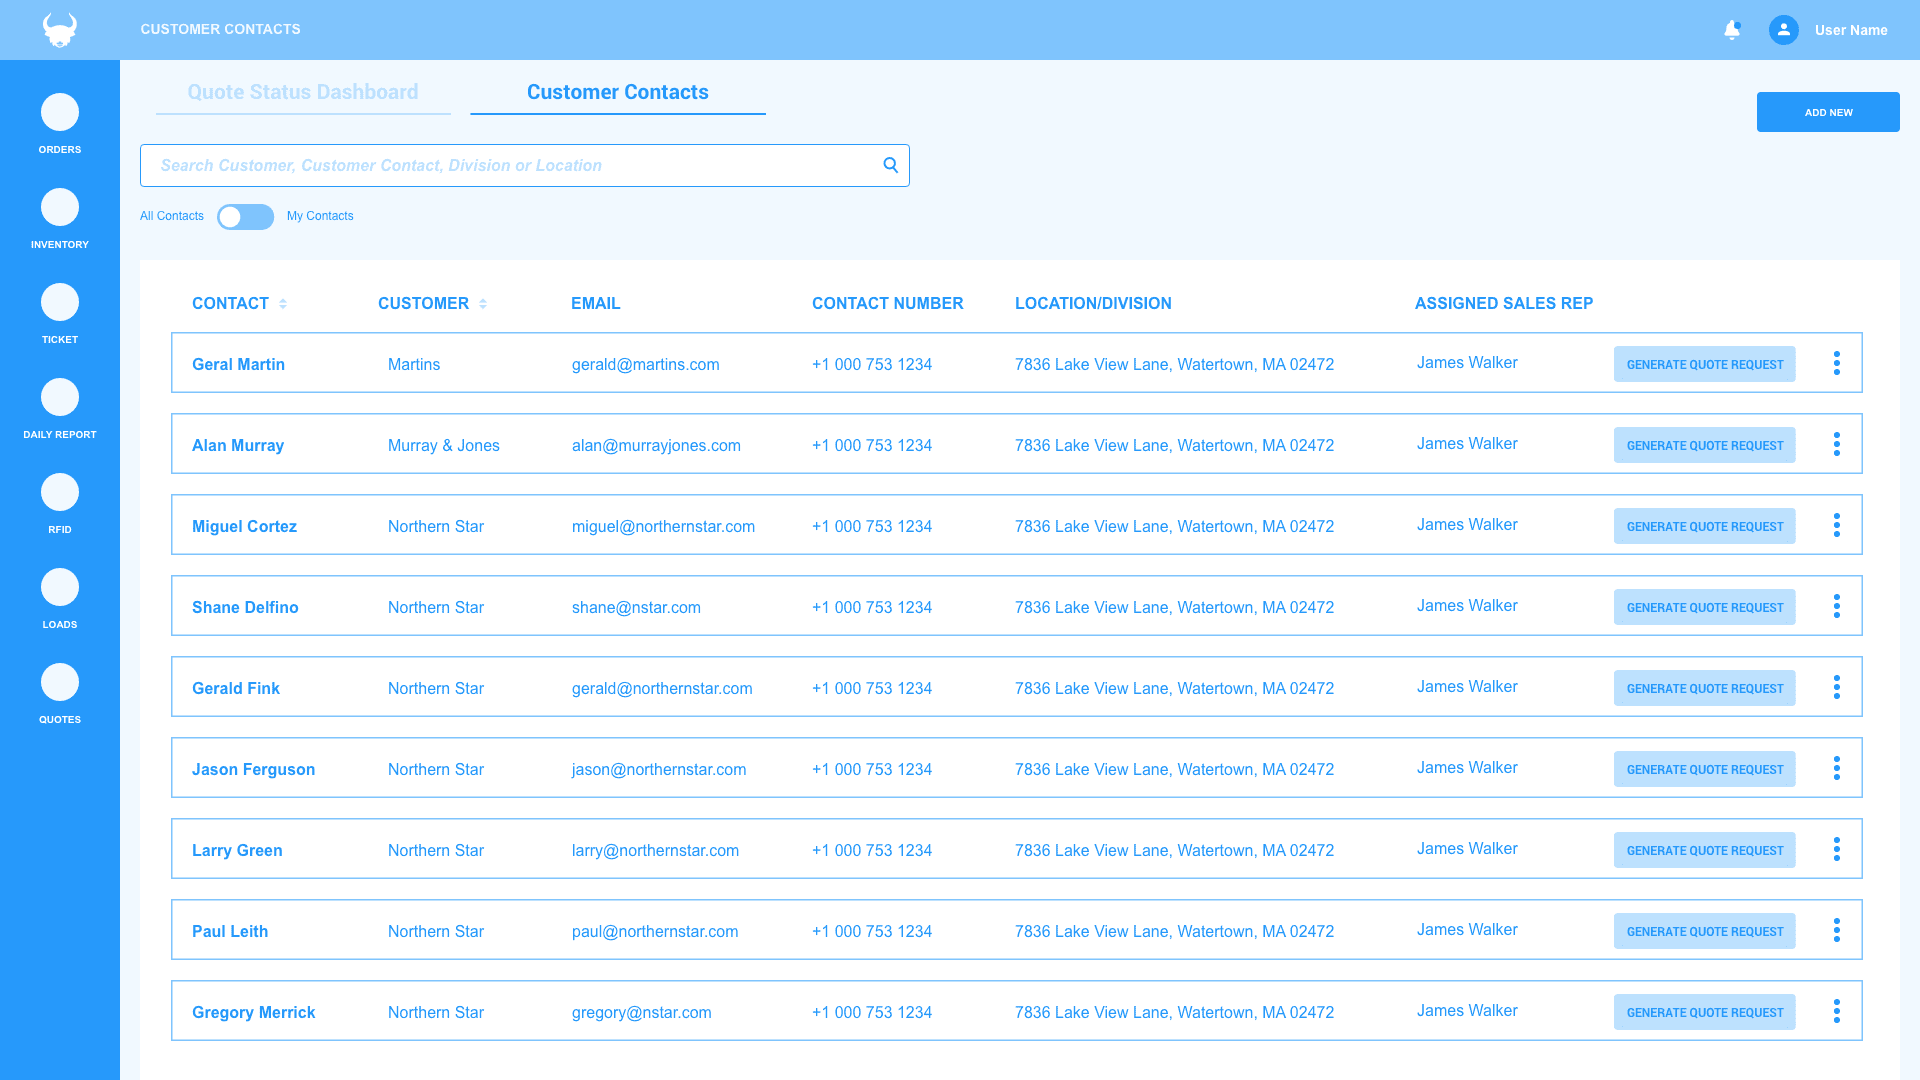Click contact name Jason Ferguson
This screenshot has width=1920, height=1080.
point(253,769)
